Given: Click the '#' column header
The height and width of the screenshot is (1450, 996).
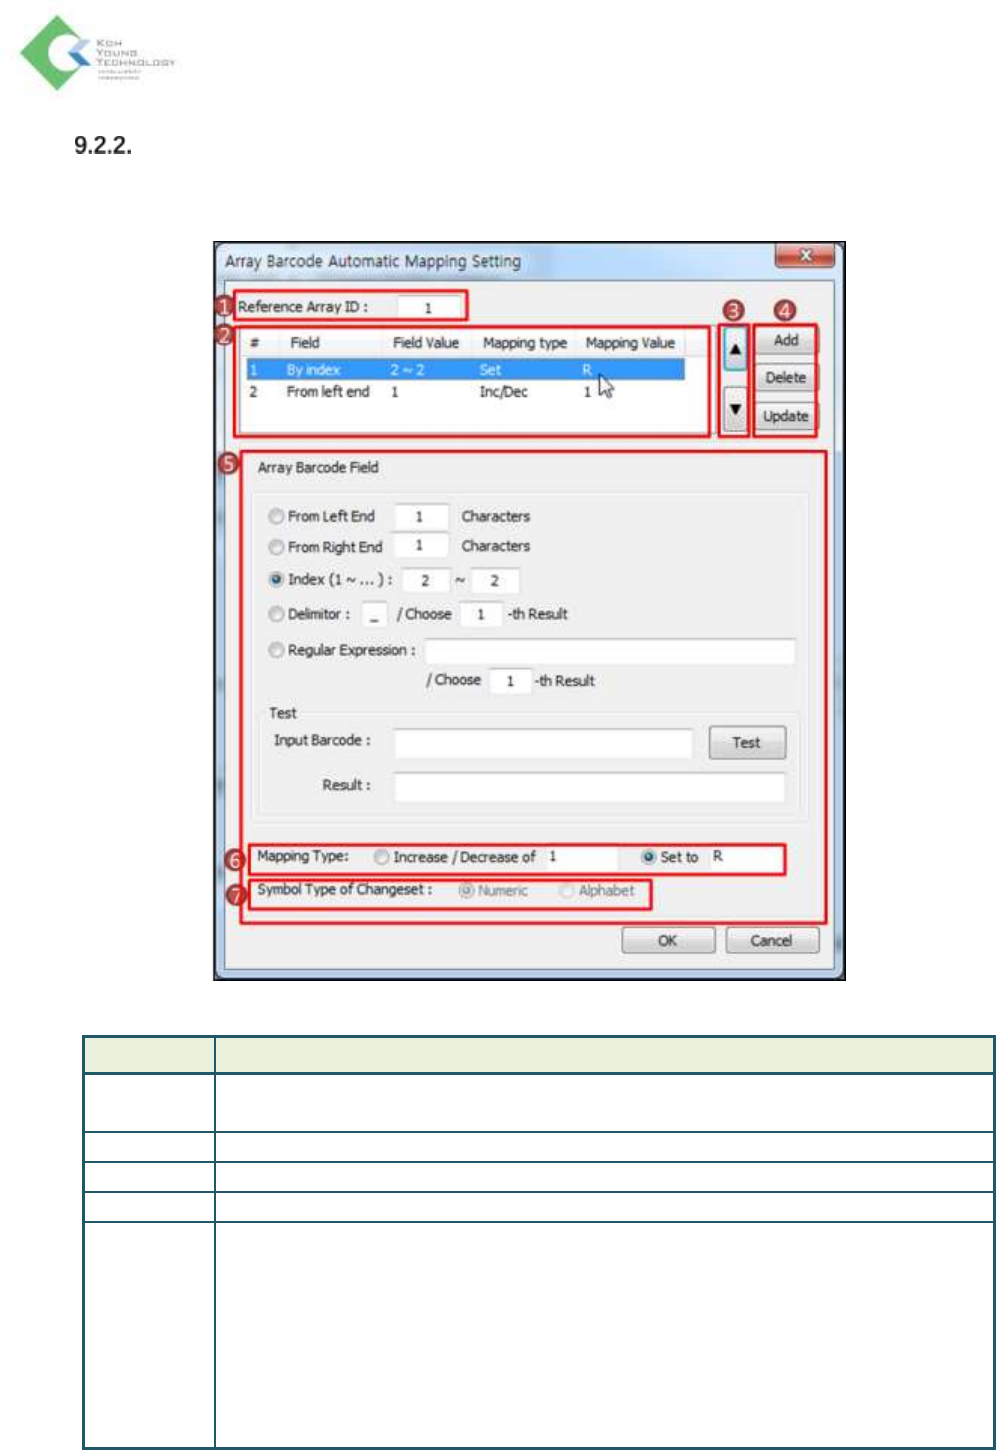Looking at the screenshot, I should point(255,343).
